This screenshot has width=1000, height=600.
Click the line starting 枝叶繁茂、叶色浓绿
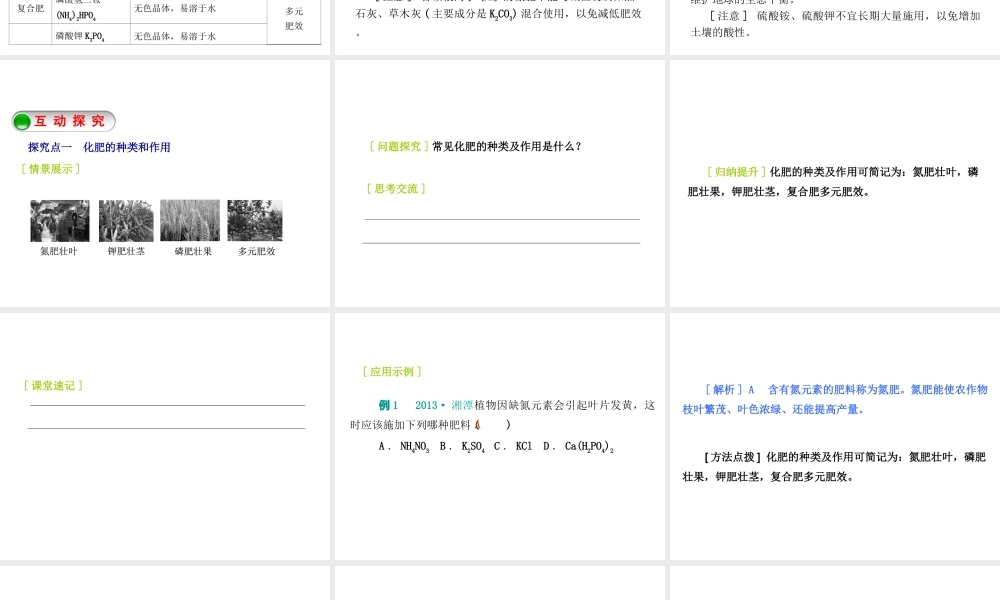point(774,409)
